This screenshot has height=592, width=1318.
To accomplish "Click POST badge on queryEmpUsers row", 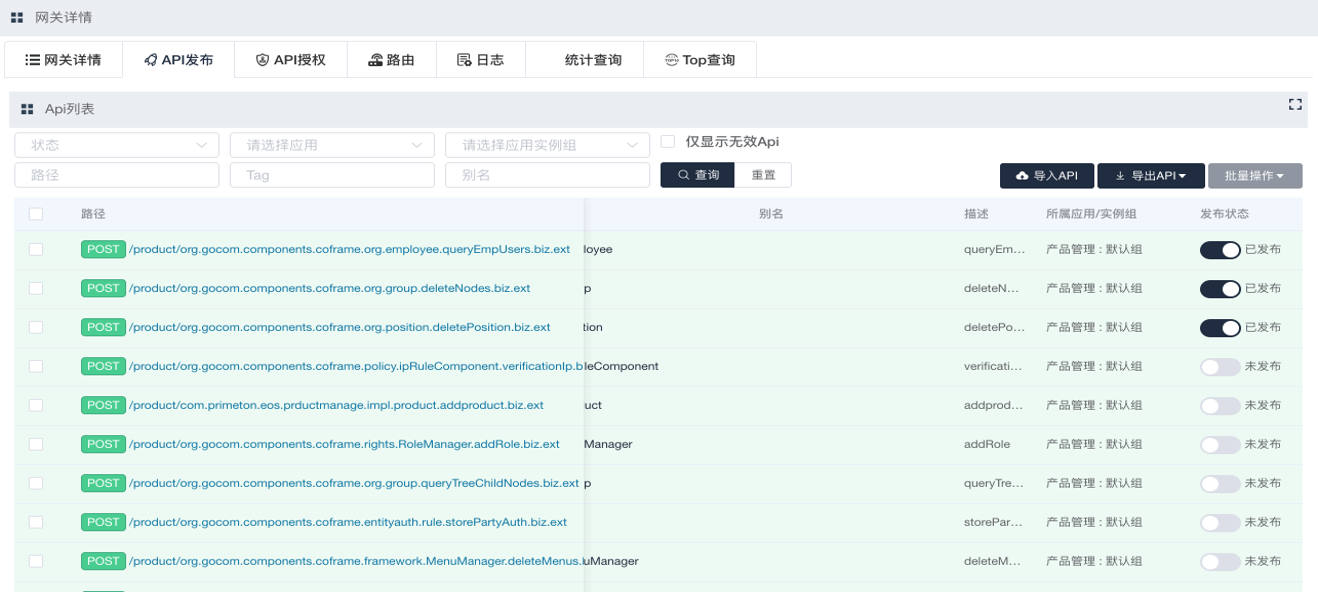I will 103,249.
